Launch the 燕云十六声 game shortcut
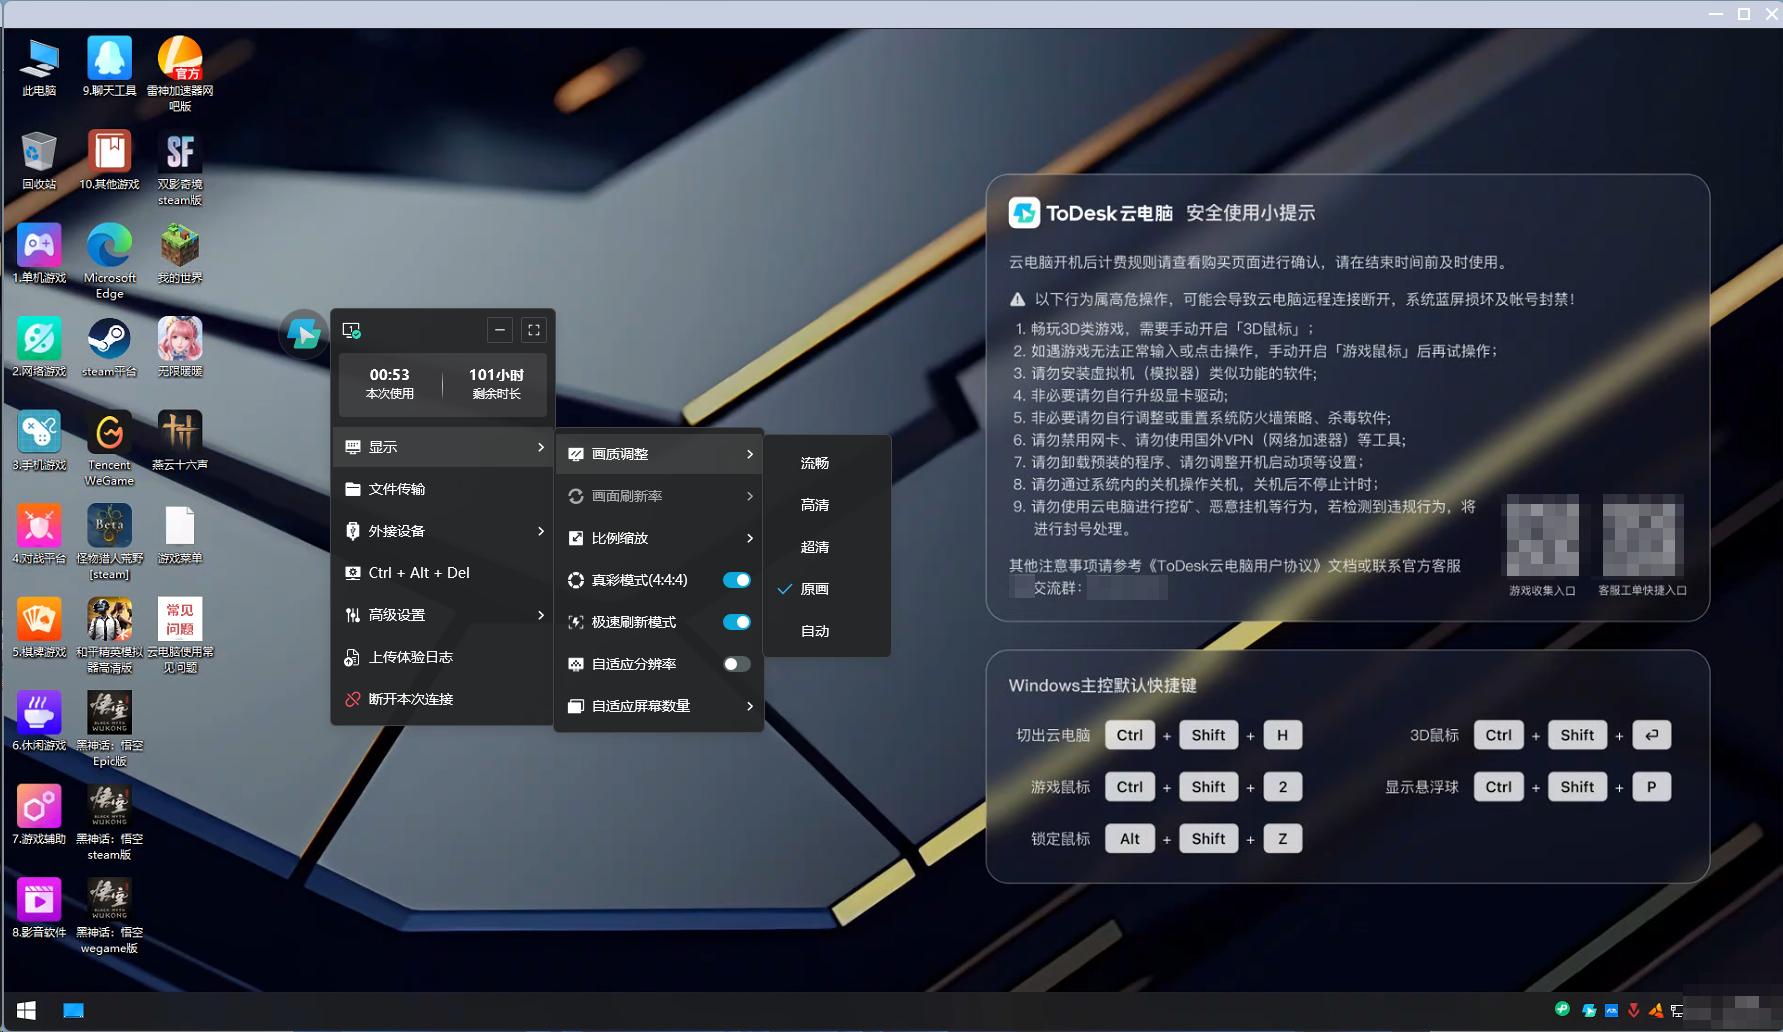Screen dimensions: 1783x1032 tap(180, 441)
